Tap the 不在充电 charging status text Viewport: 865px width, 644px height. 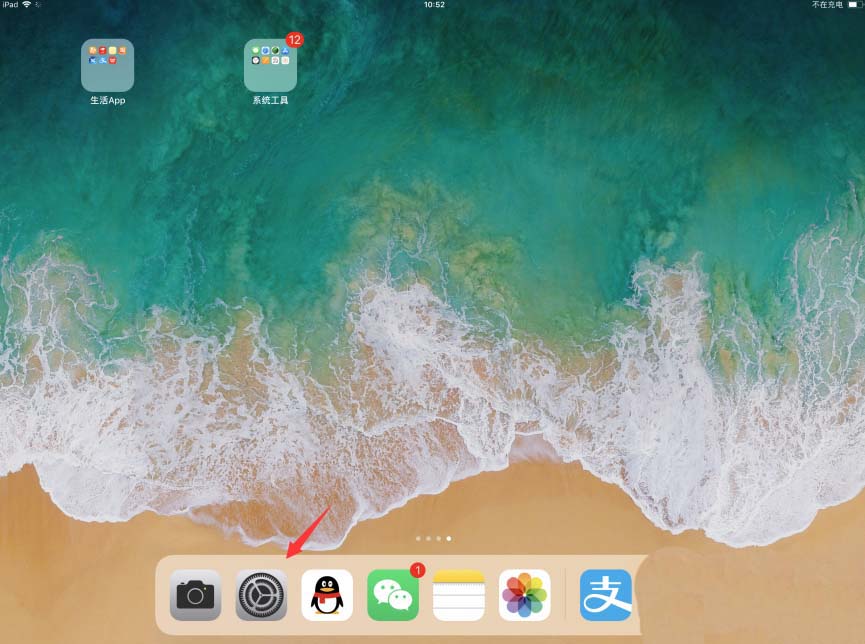coord(827,5)
